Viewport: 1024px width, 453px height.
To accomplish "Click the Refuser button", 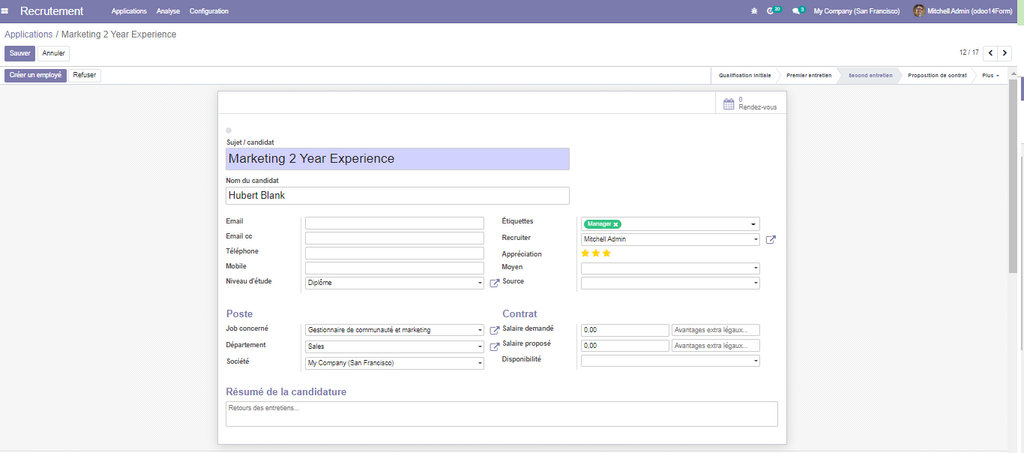I will [85, 75].
